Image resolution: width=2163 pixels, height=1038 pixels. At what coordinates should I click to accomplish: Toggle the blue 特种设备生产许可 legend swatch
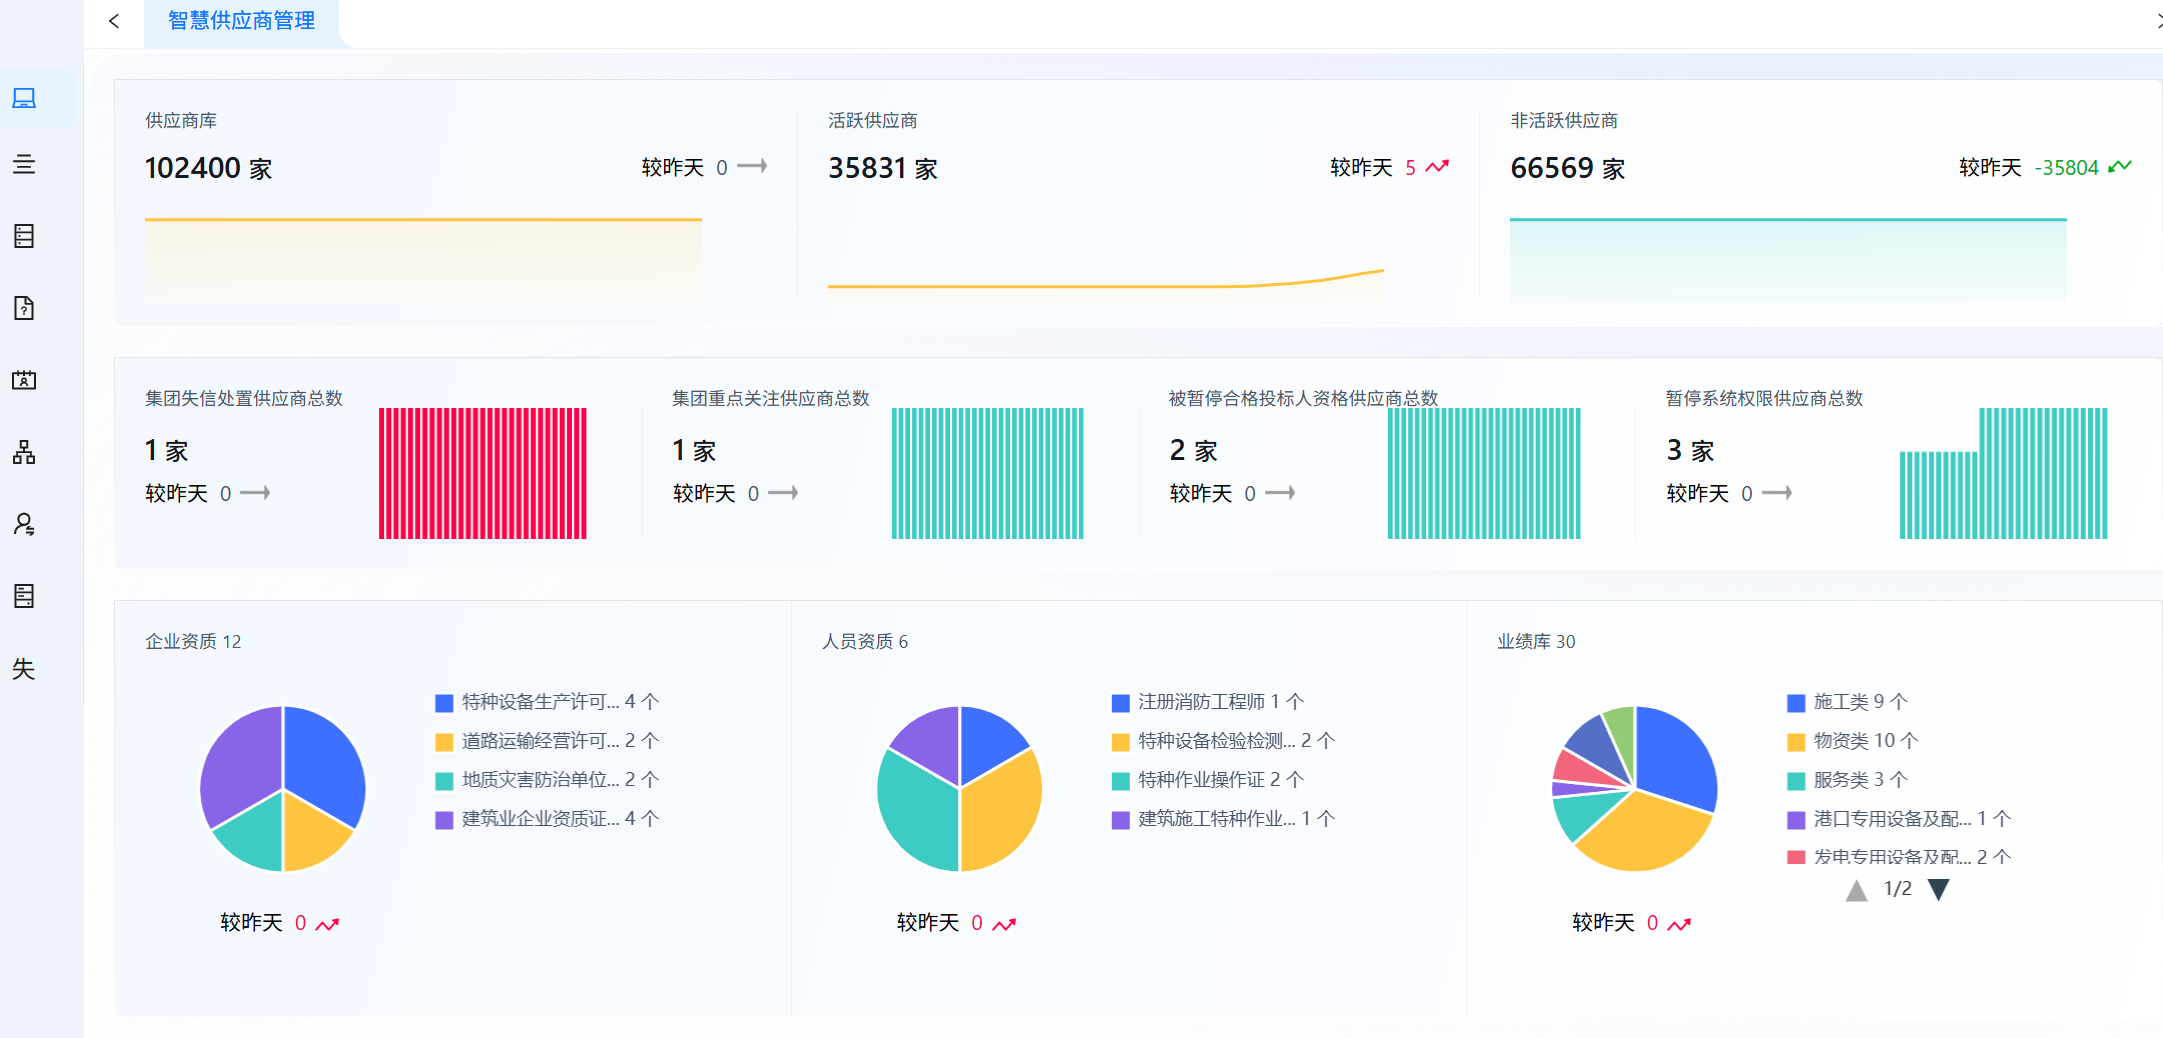pyautogui.click(x=444, y=703)
